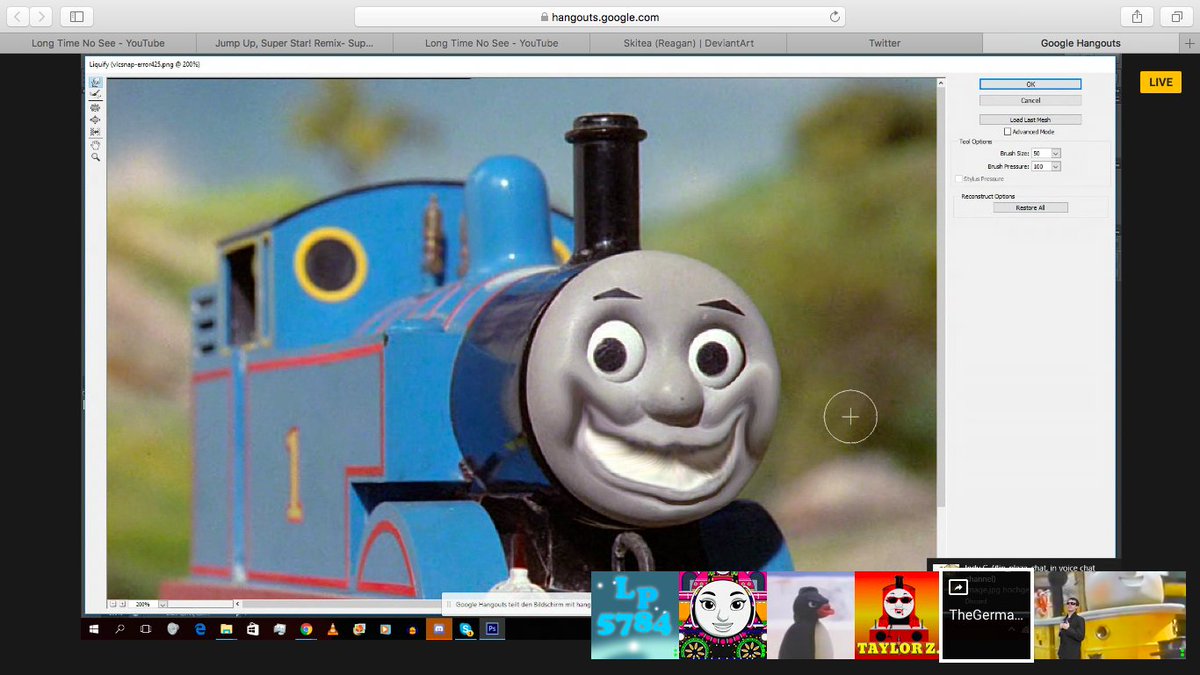Viewport: 1200px width, 675px height.
Task: Open Windows taskbar search magnifier
Action: pyautogui.click(x=120, y=629)
